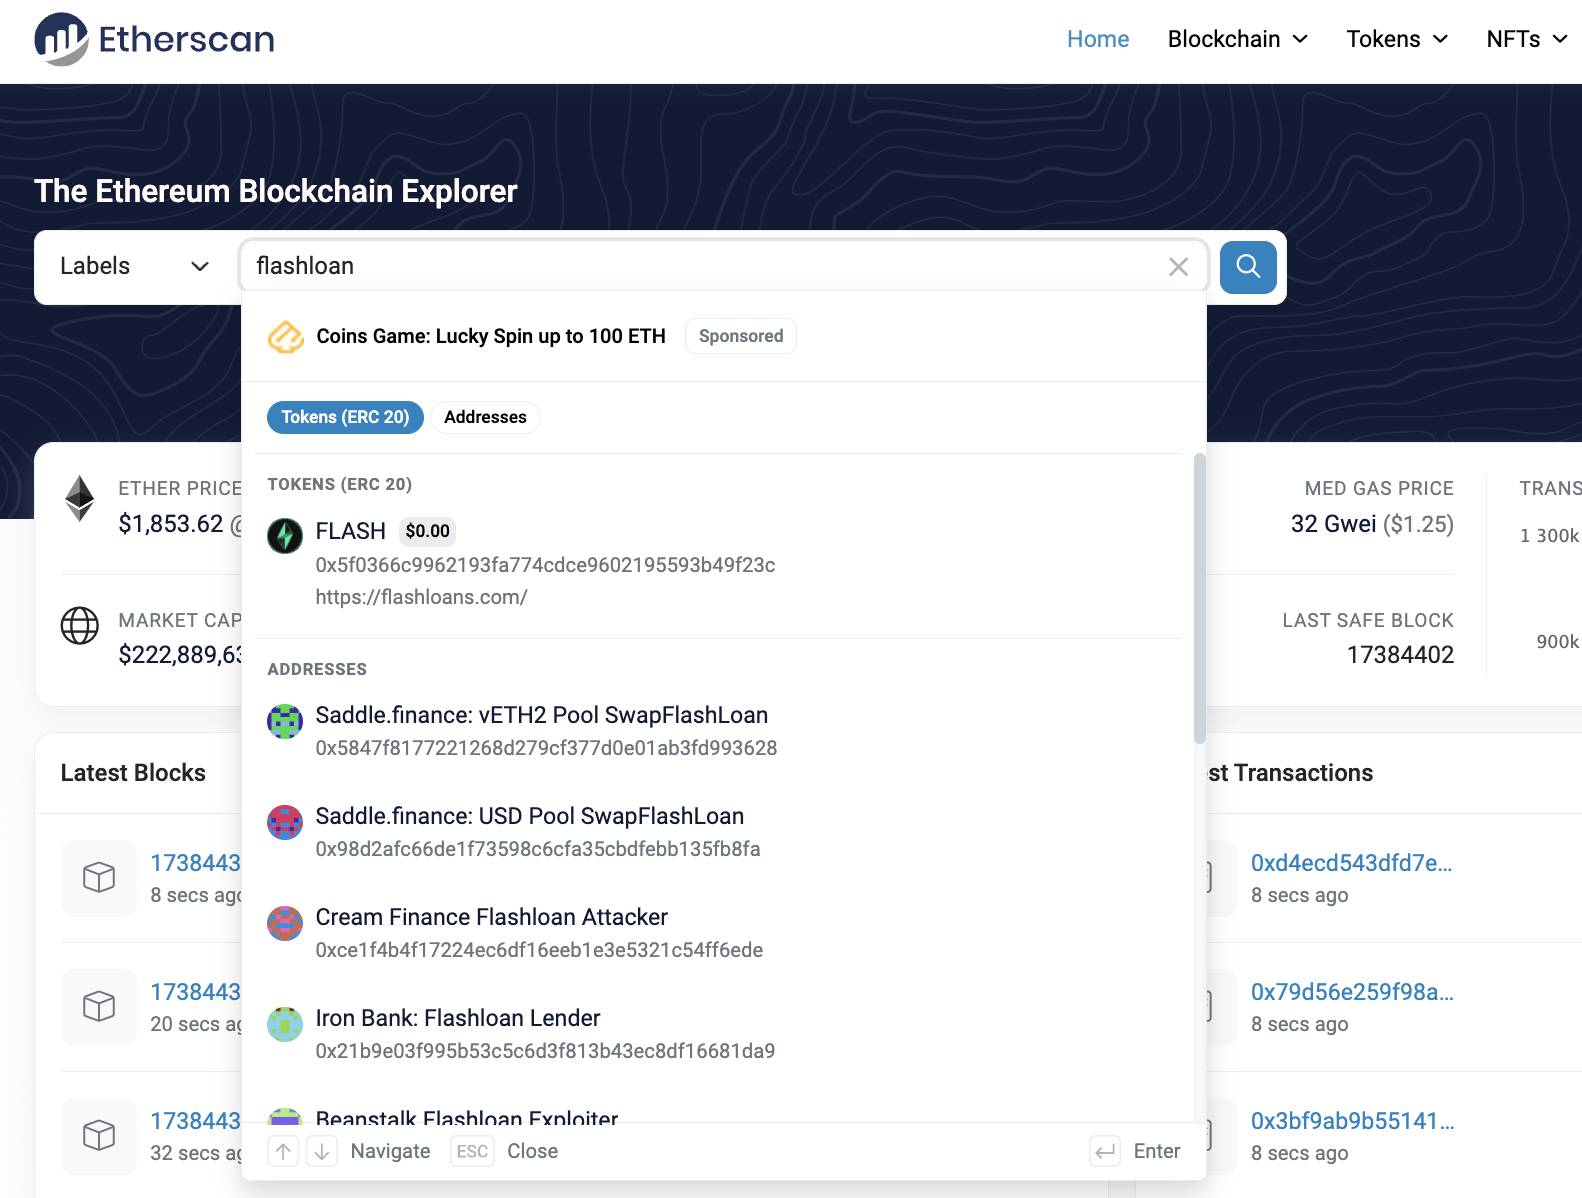Click the cube icon for block 8 secs ago

[99, 878]
